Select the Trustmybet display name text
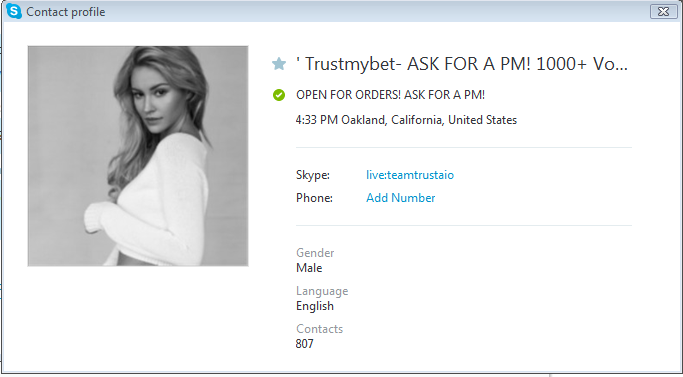The image size is (683, 377). (x=461, y=64)
